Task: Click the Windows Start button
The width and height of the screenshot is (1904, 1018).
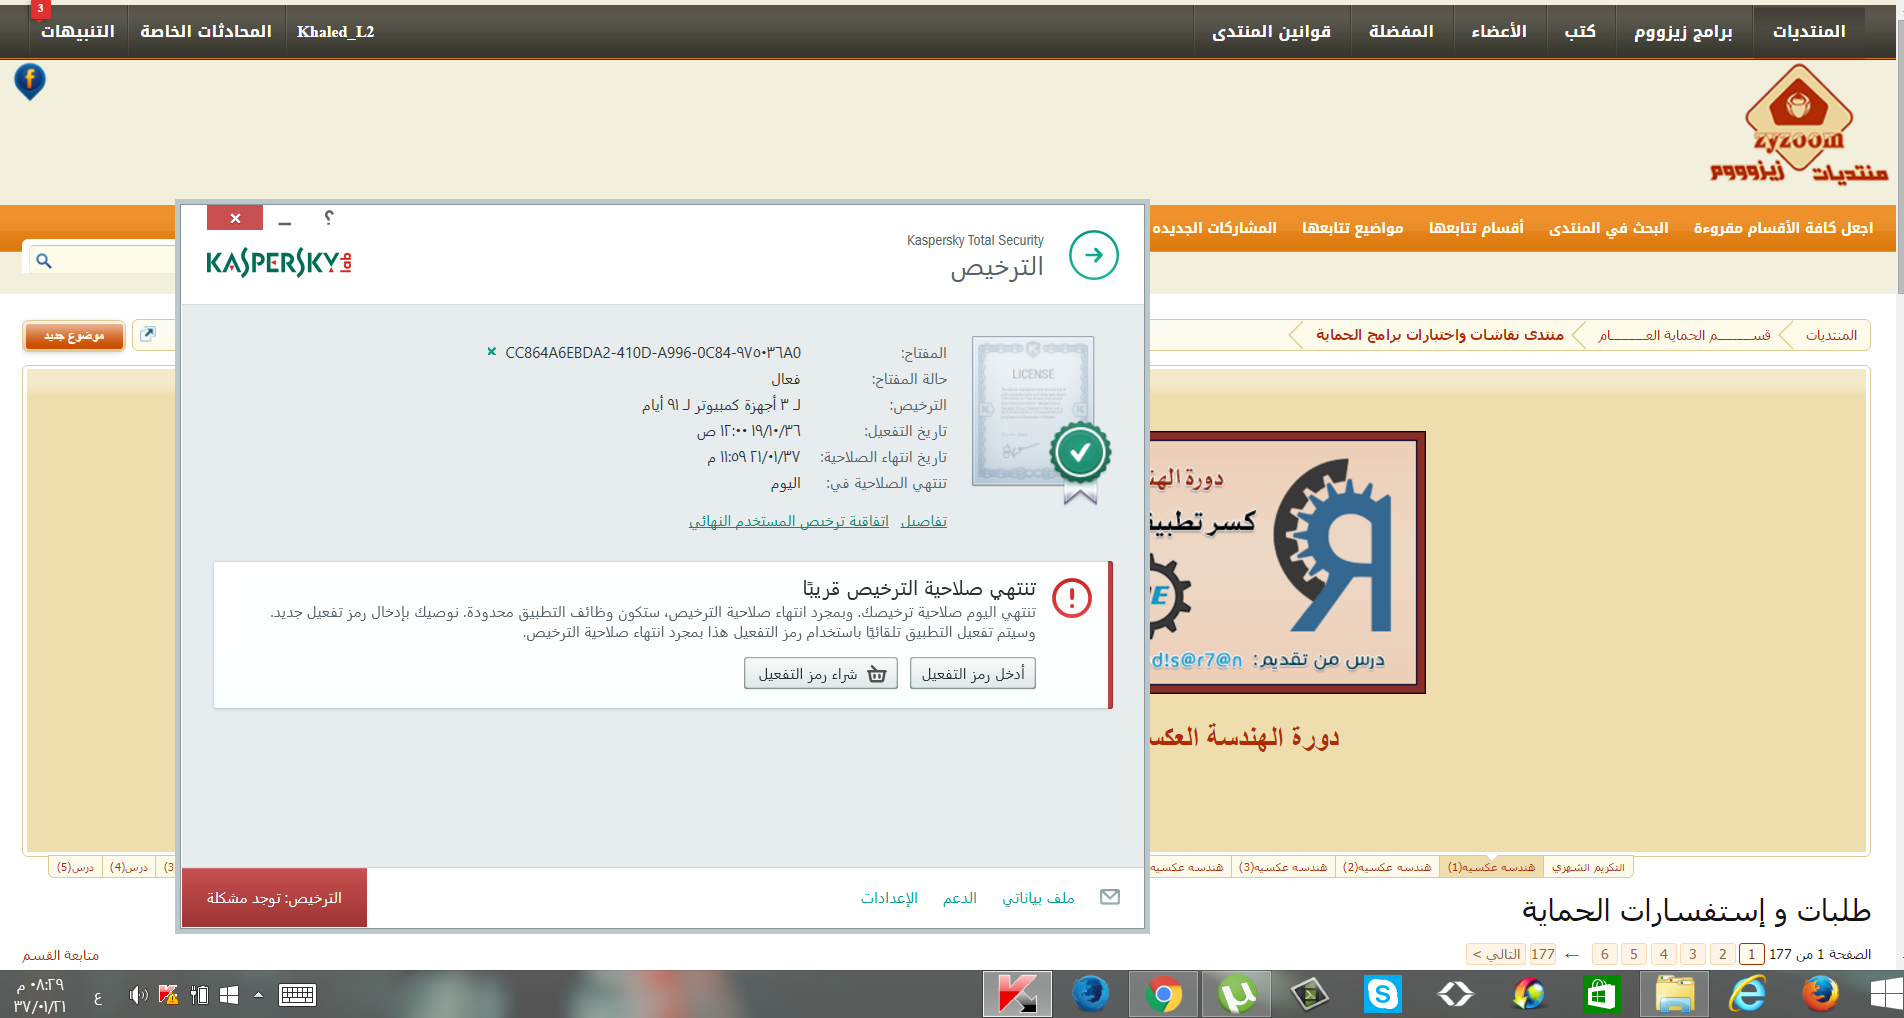Action: [1886, 994]
